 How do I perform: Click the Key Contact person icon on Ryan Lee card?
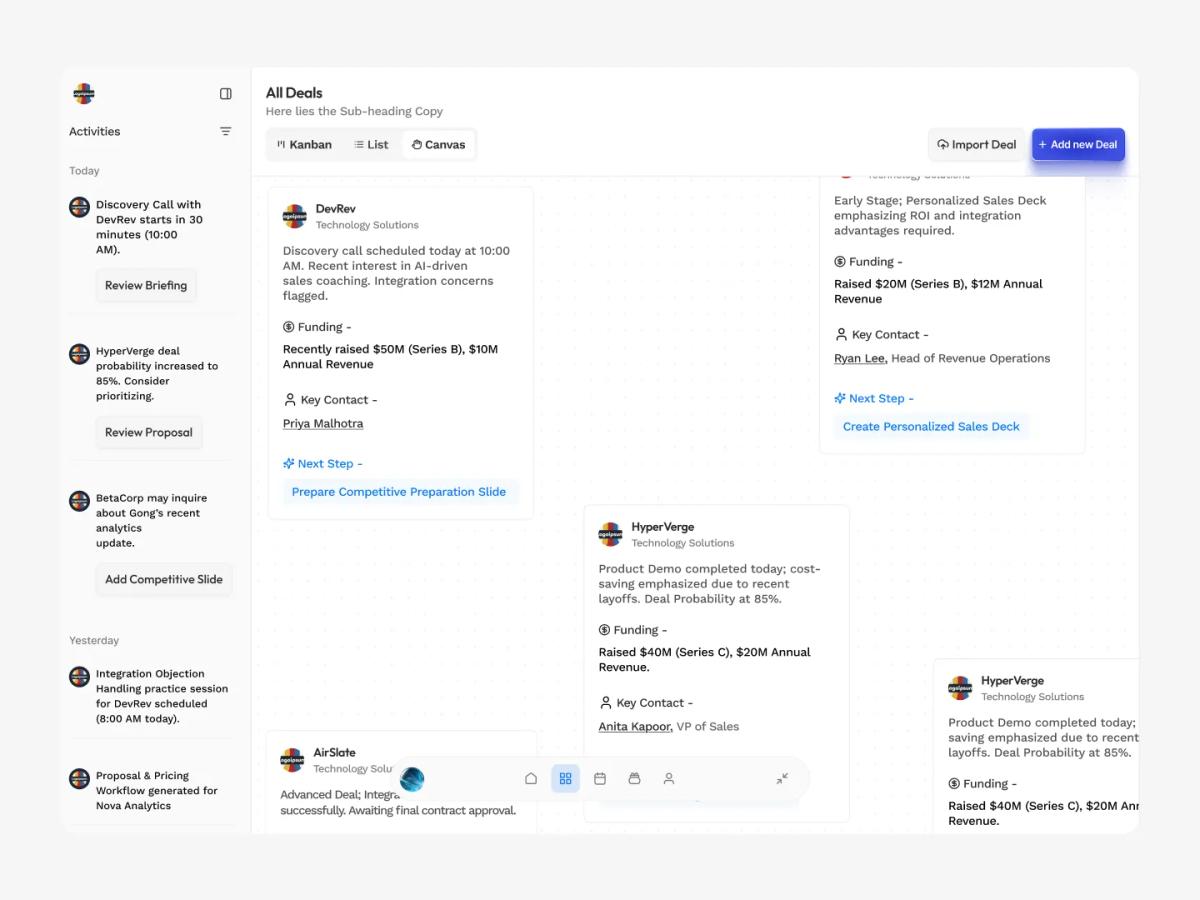pos(841,335)
